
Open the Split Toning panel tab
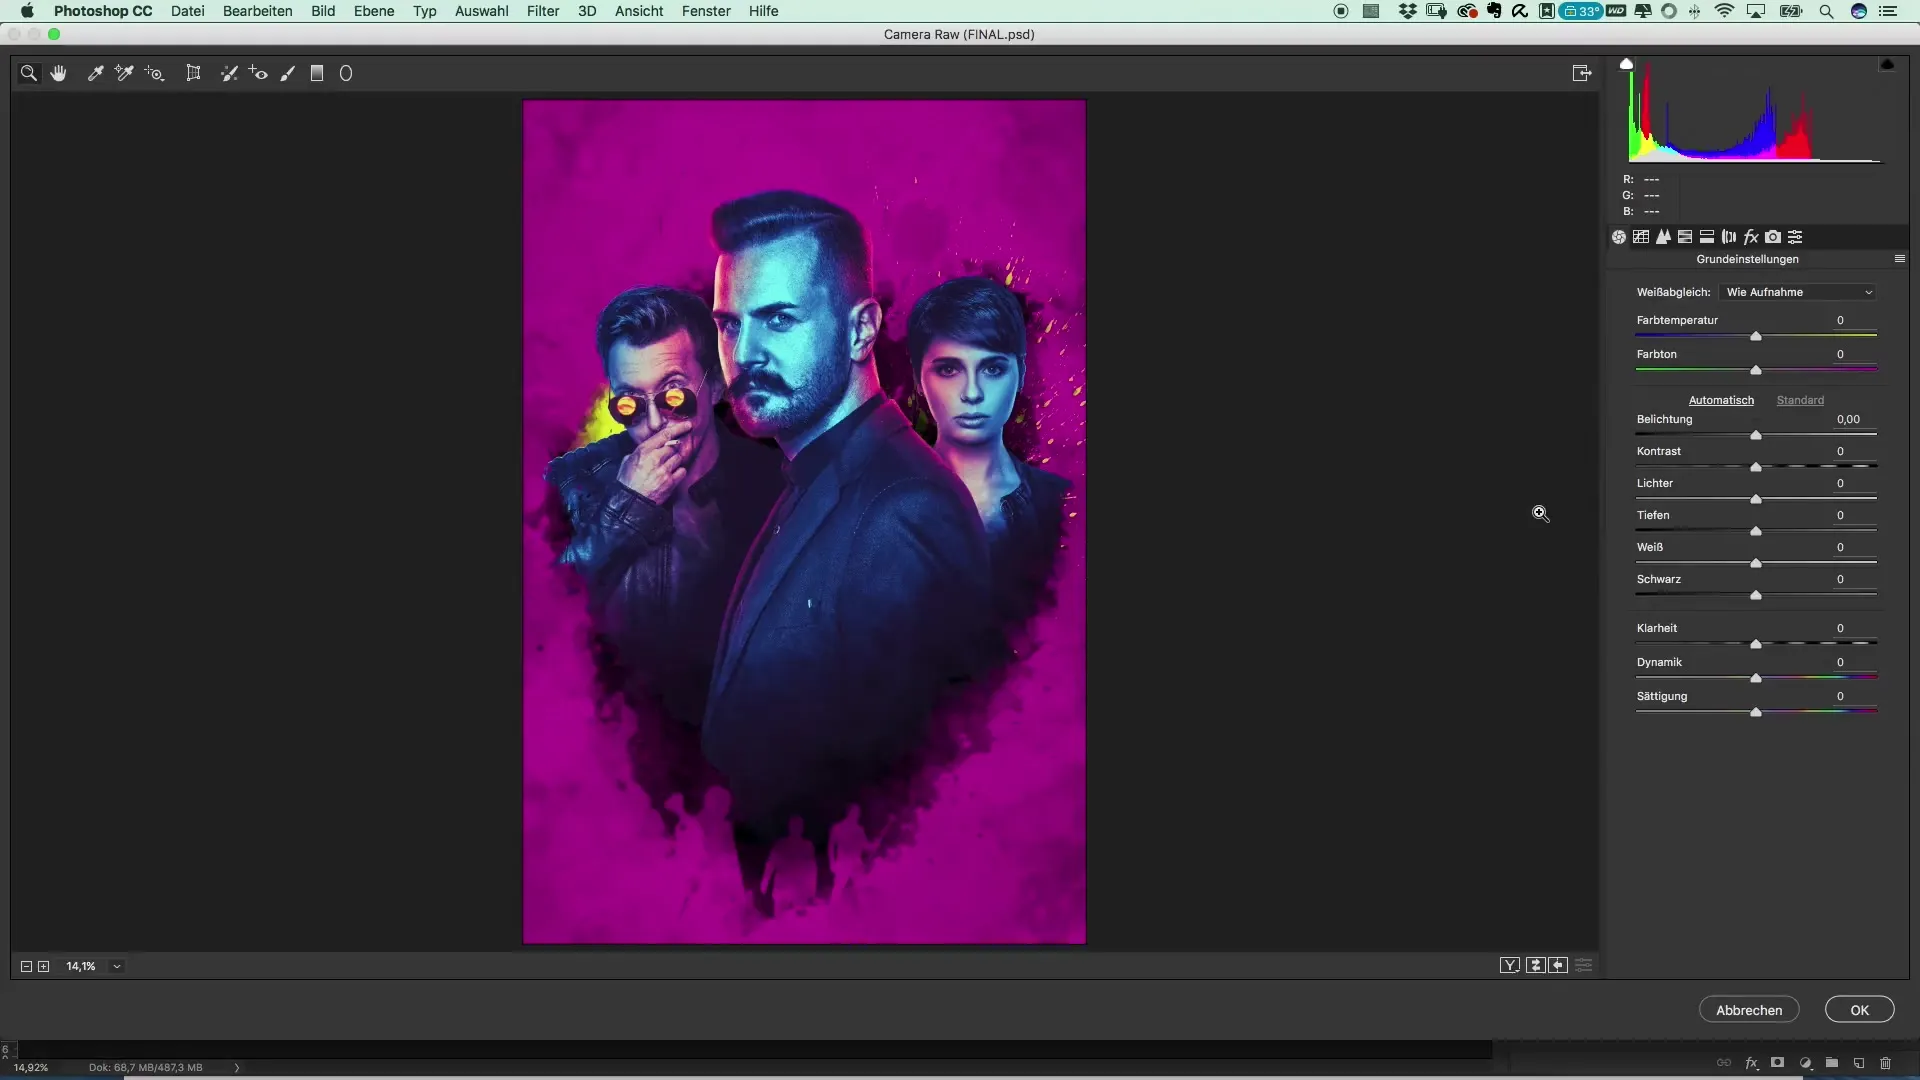(x=1707, y=237)
